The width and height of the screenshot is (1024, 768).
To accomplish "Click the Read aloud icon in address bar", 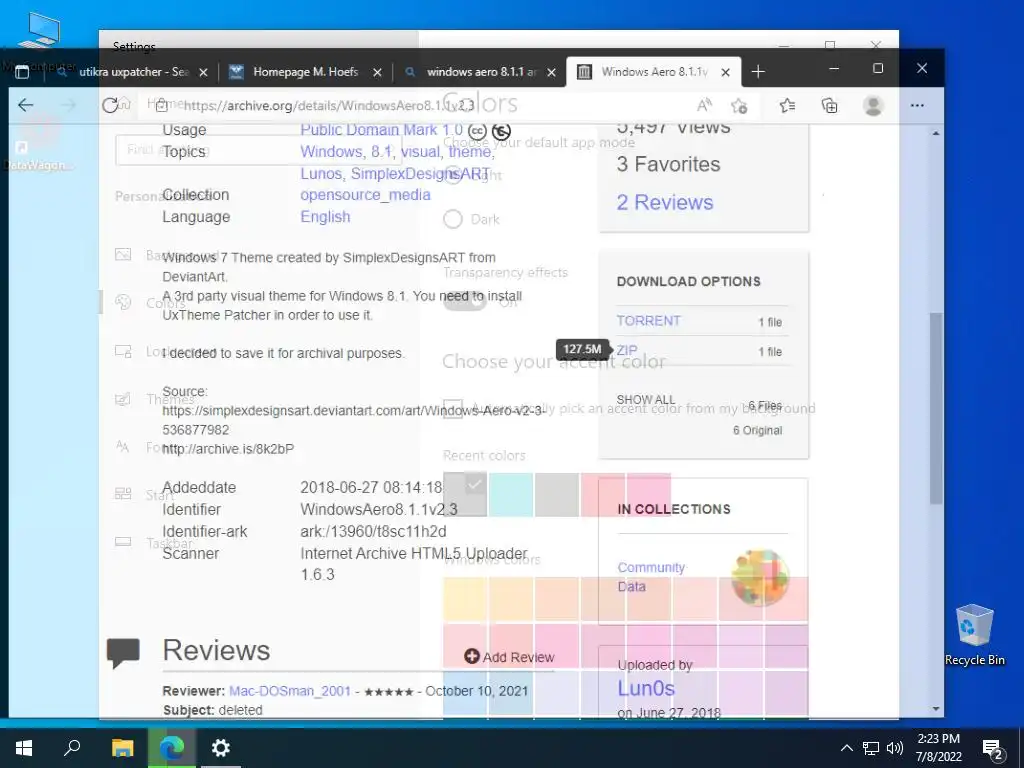I will [x=704, y=105].
